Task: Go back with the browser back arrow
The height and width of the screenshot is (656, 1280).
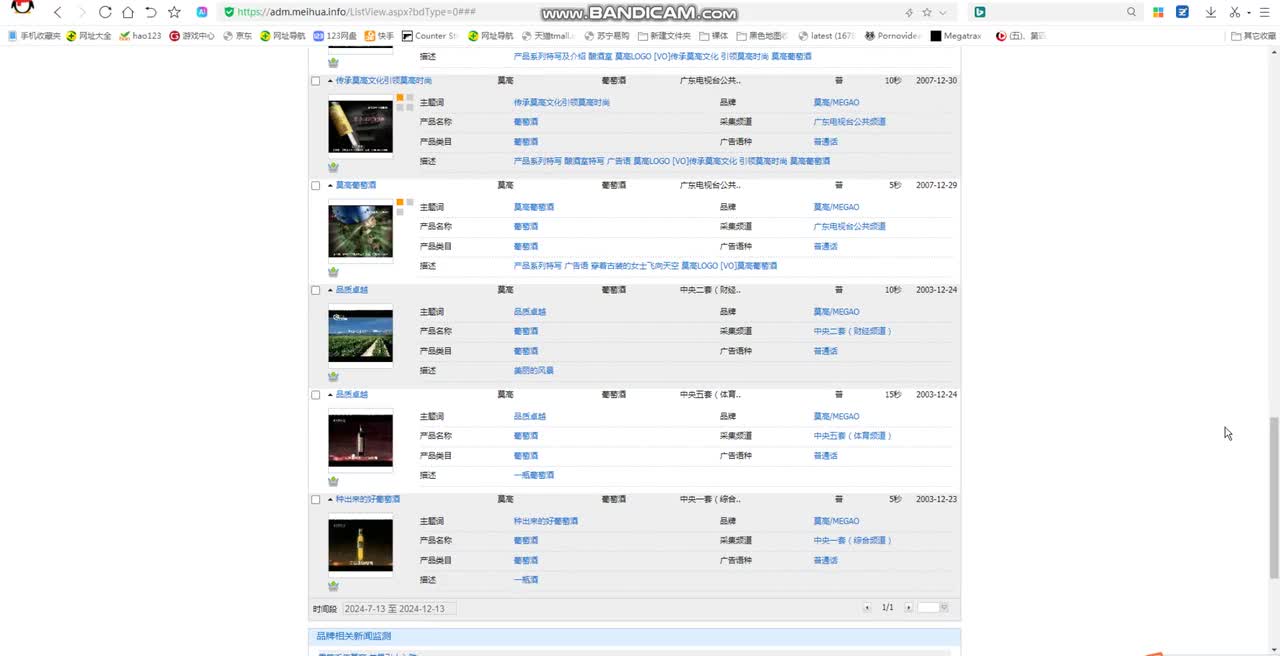Action: pyautogui.click(x=57, y=12)
